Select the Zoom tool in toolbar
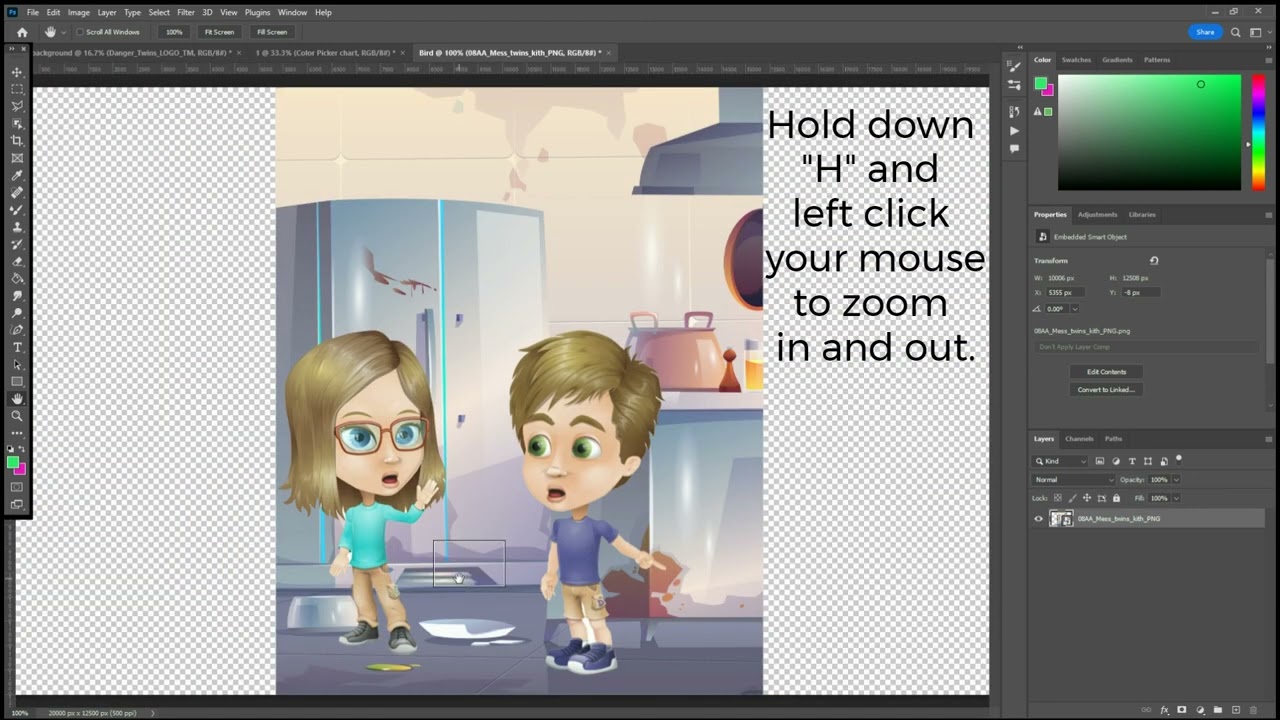The image size is (1280, 720). click(17, 416)
